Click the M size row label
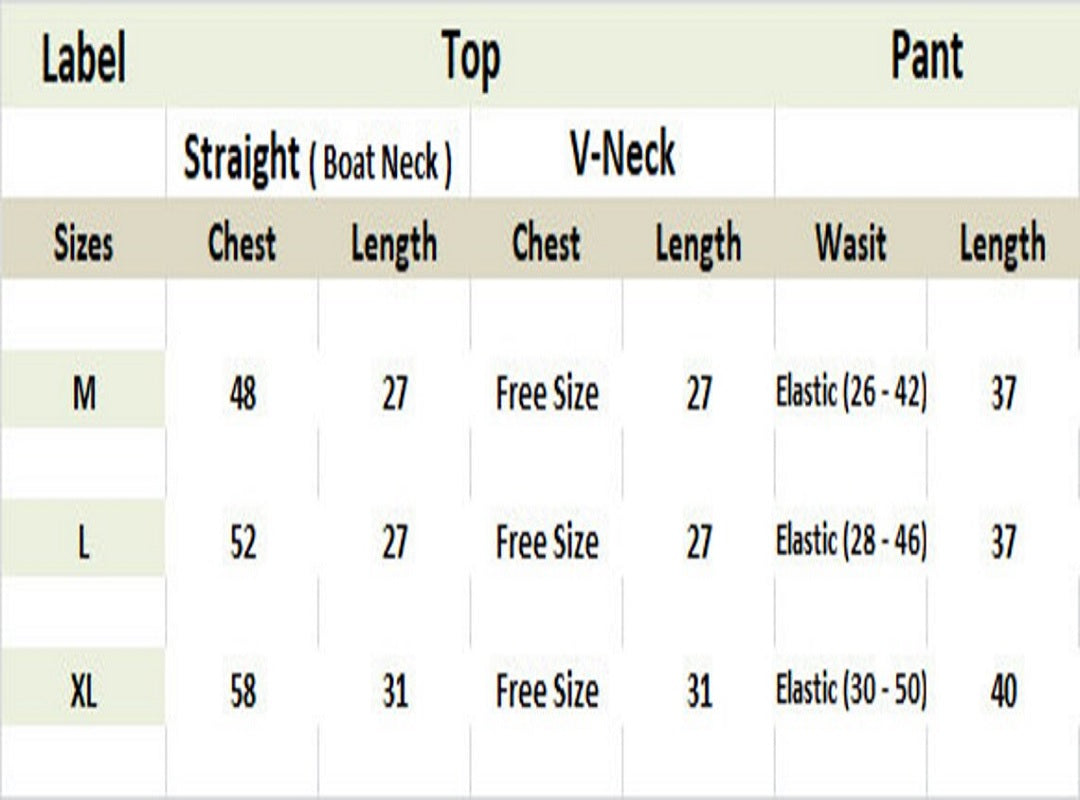Viewport: 1080px width, 800px height. click(x=84, y=394)
